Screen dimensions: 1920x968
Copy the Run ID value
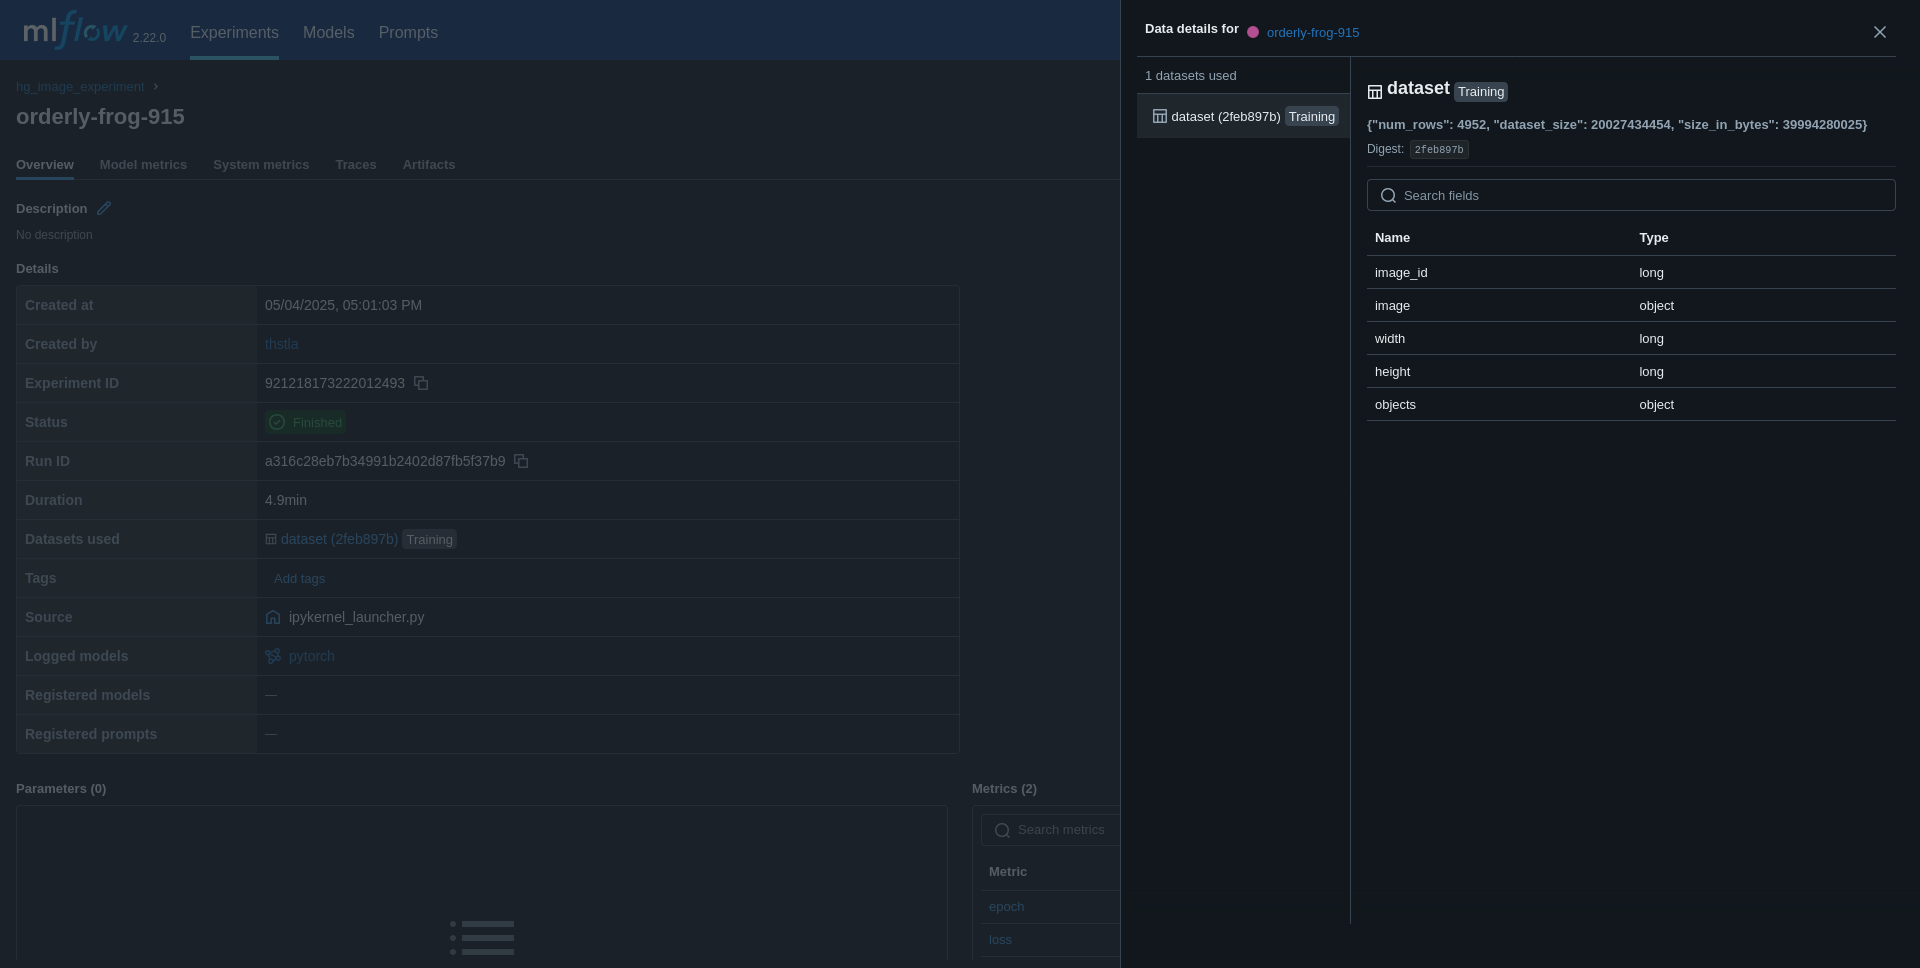(521, 461)
